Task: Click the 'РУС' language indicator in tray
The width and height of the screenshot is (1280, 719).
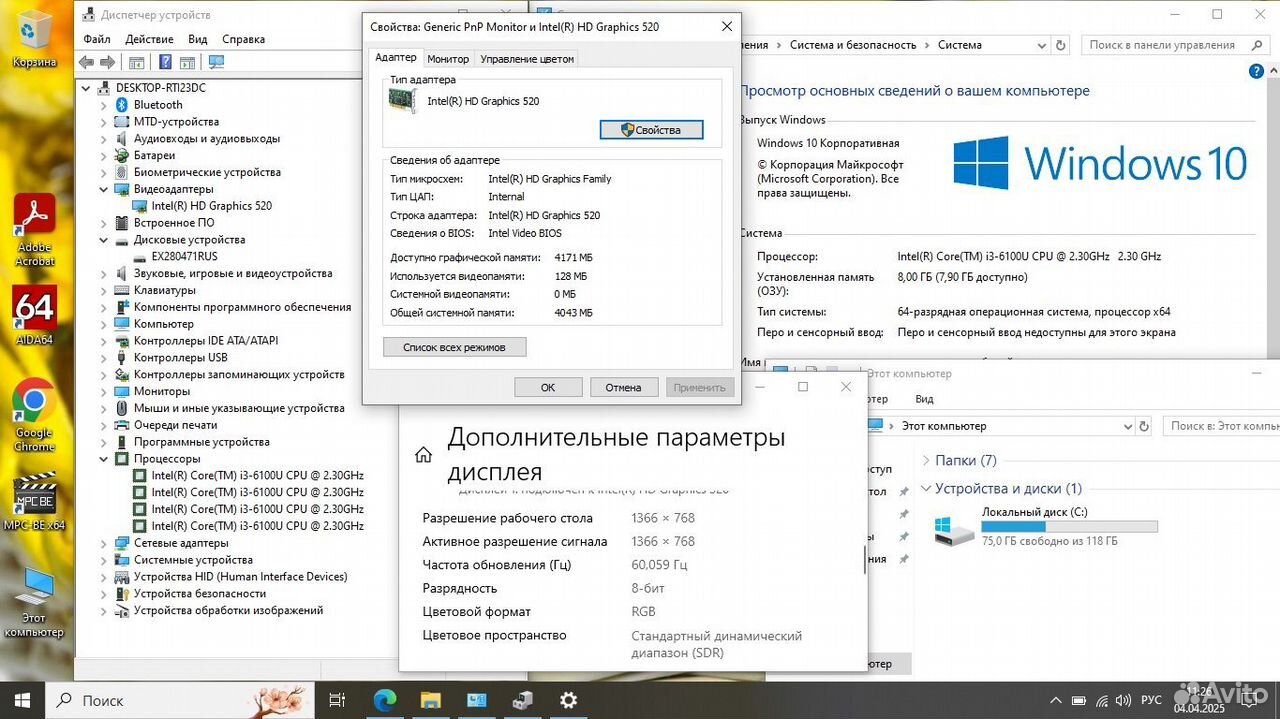Action: pos(1151,700)
